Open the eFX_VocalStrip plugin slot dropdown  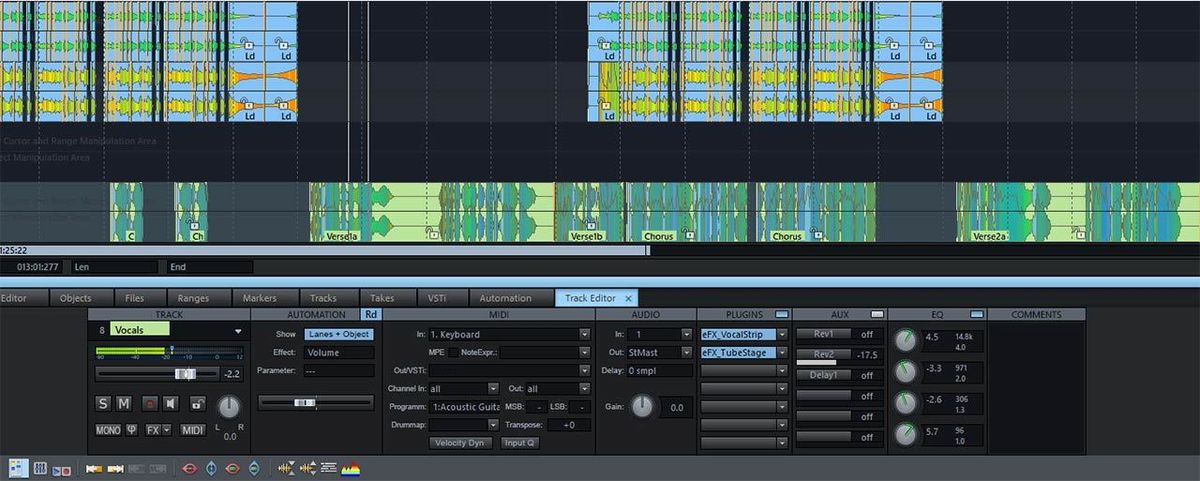(x=782, y=334)
